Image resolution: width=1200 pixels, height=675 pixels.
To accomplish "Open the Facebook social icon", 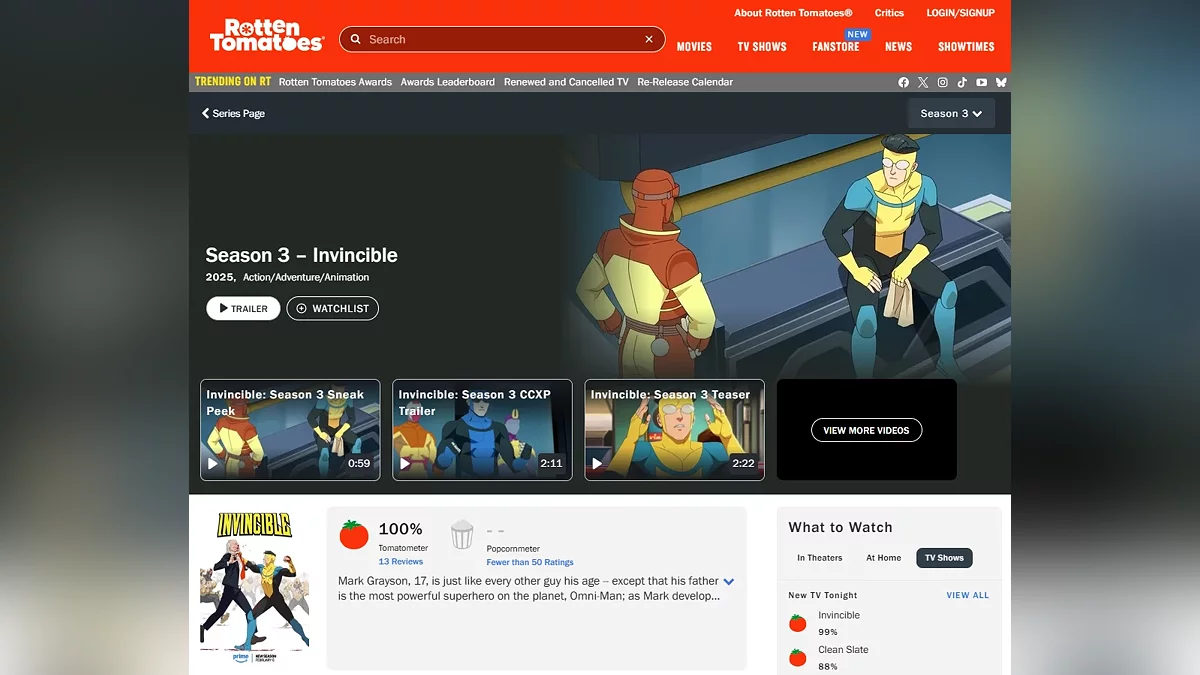I will [x=904, y=82].
